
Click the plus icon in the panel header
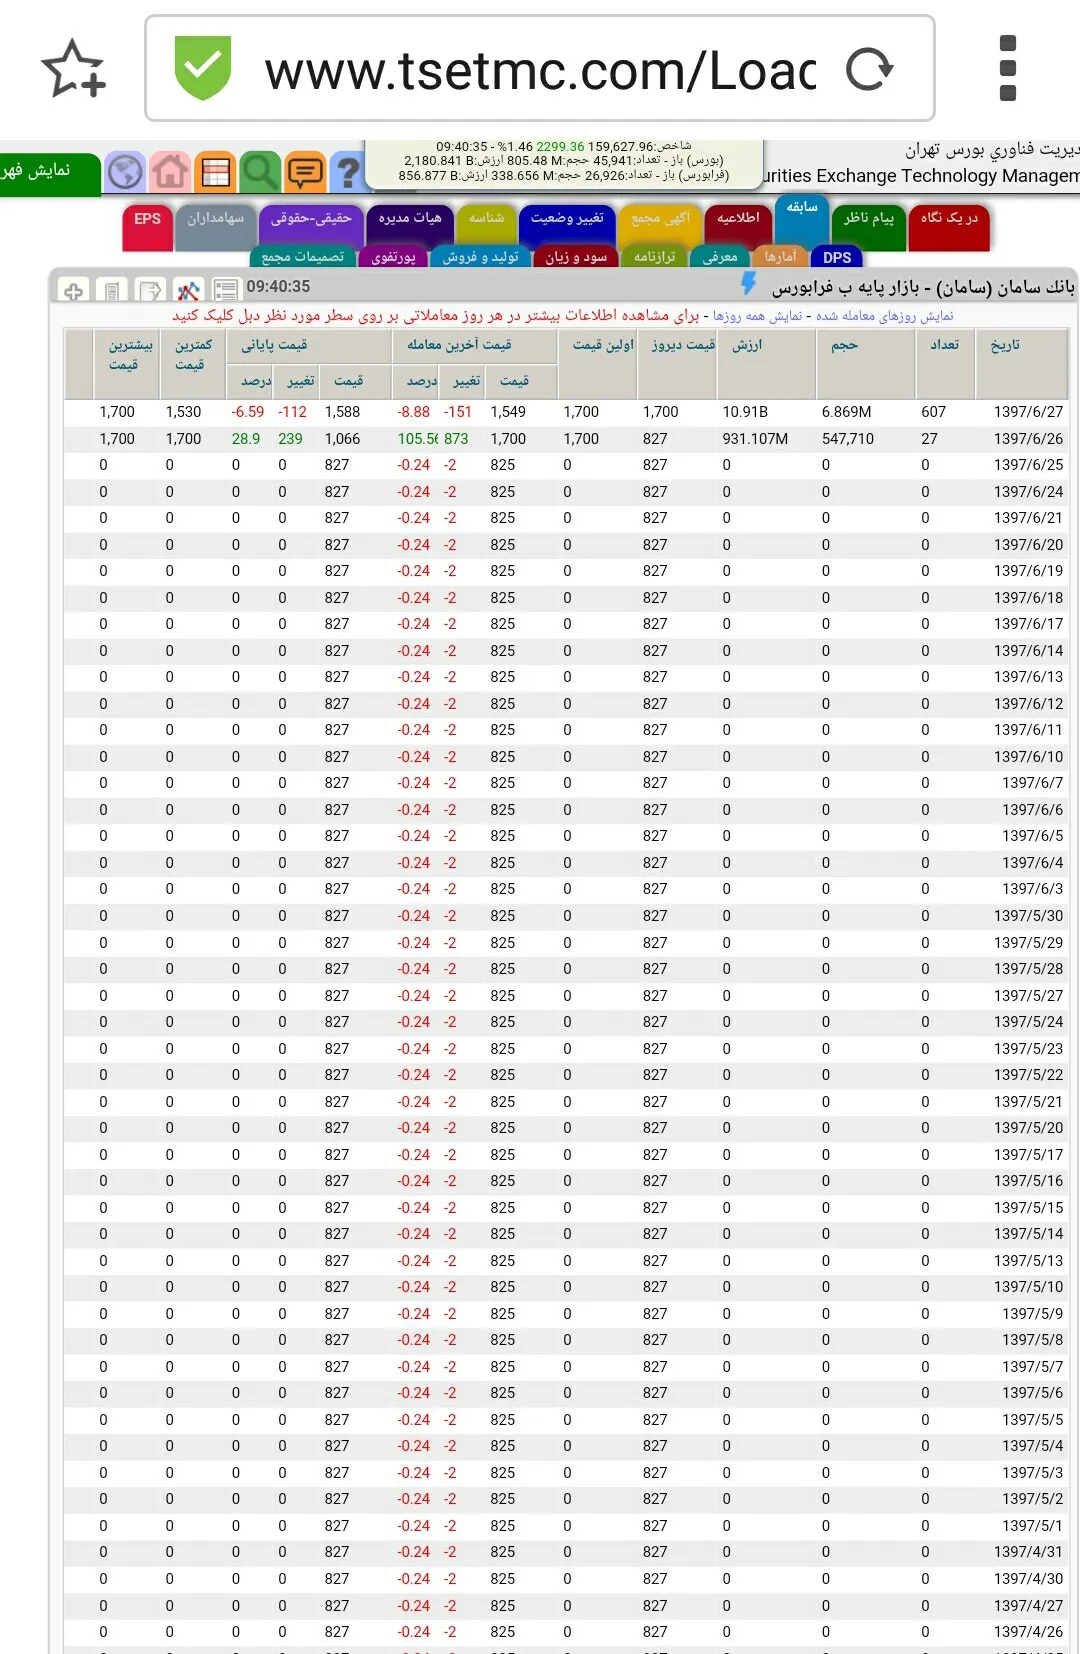pos(73,290)
